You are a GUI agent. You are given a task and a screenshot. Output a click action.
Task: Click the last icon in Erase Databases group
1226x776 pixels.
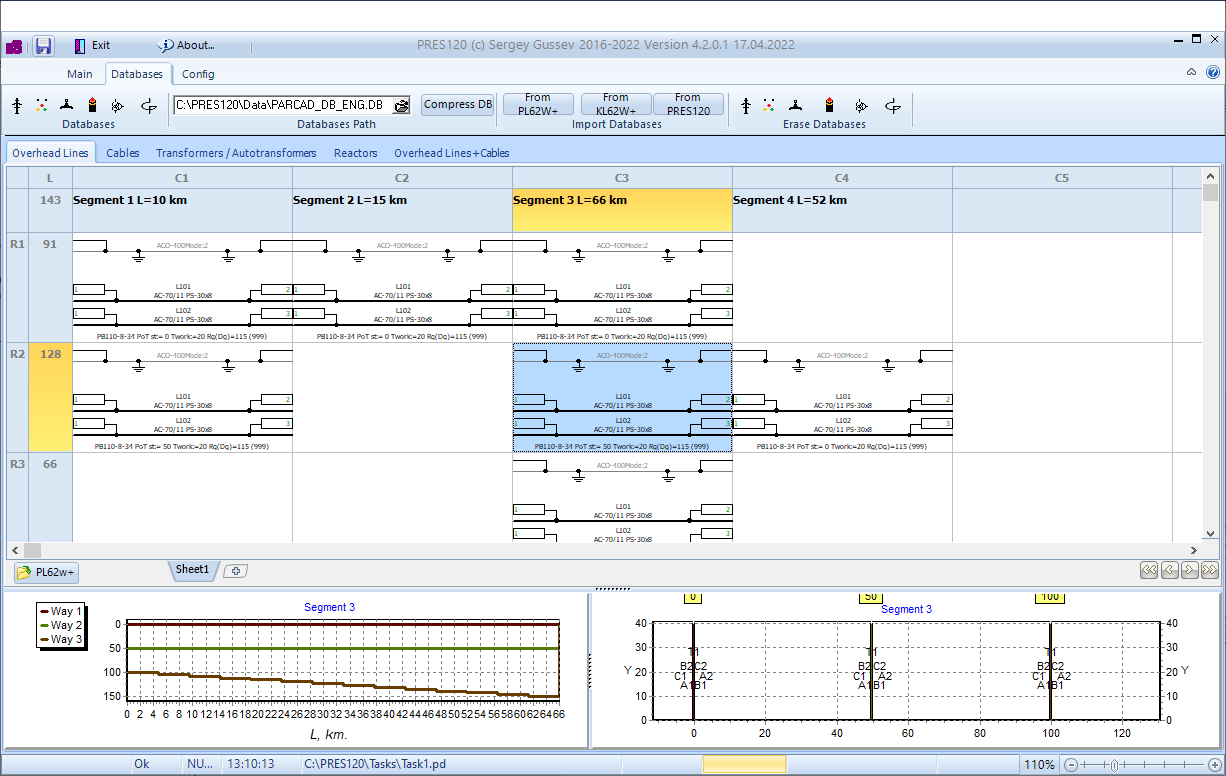pyautogui.click(x=893, y=105)
